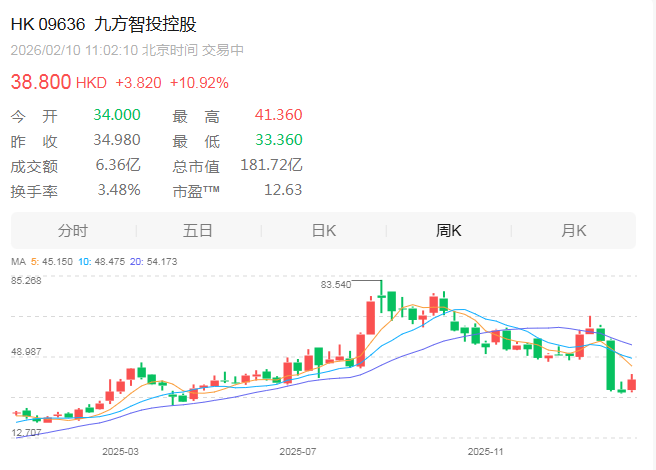Click the 85.268 price axis label
This screenshot has height=470, width=656.
pos(26,281)
